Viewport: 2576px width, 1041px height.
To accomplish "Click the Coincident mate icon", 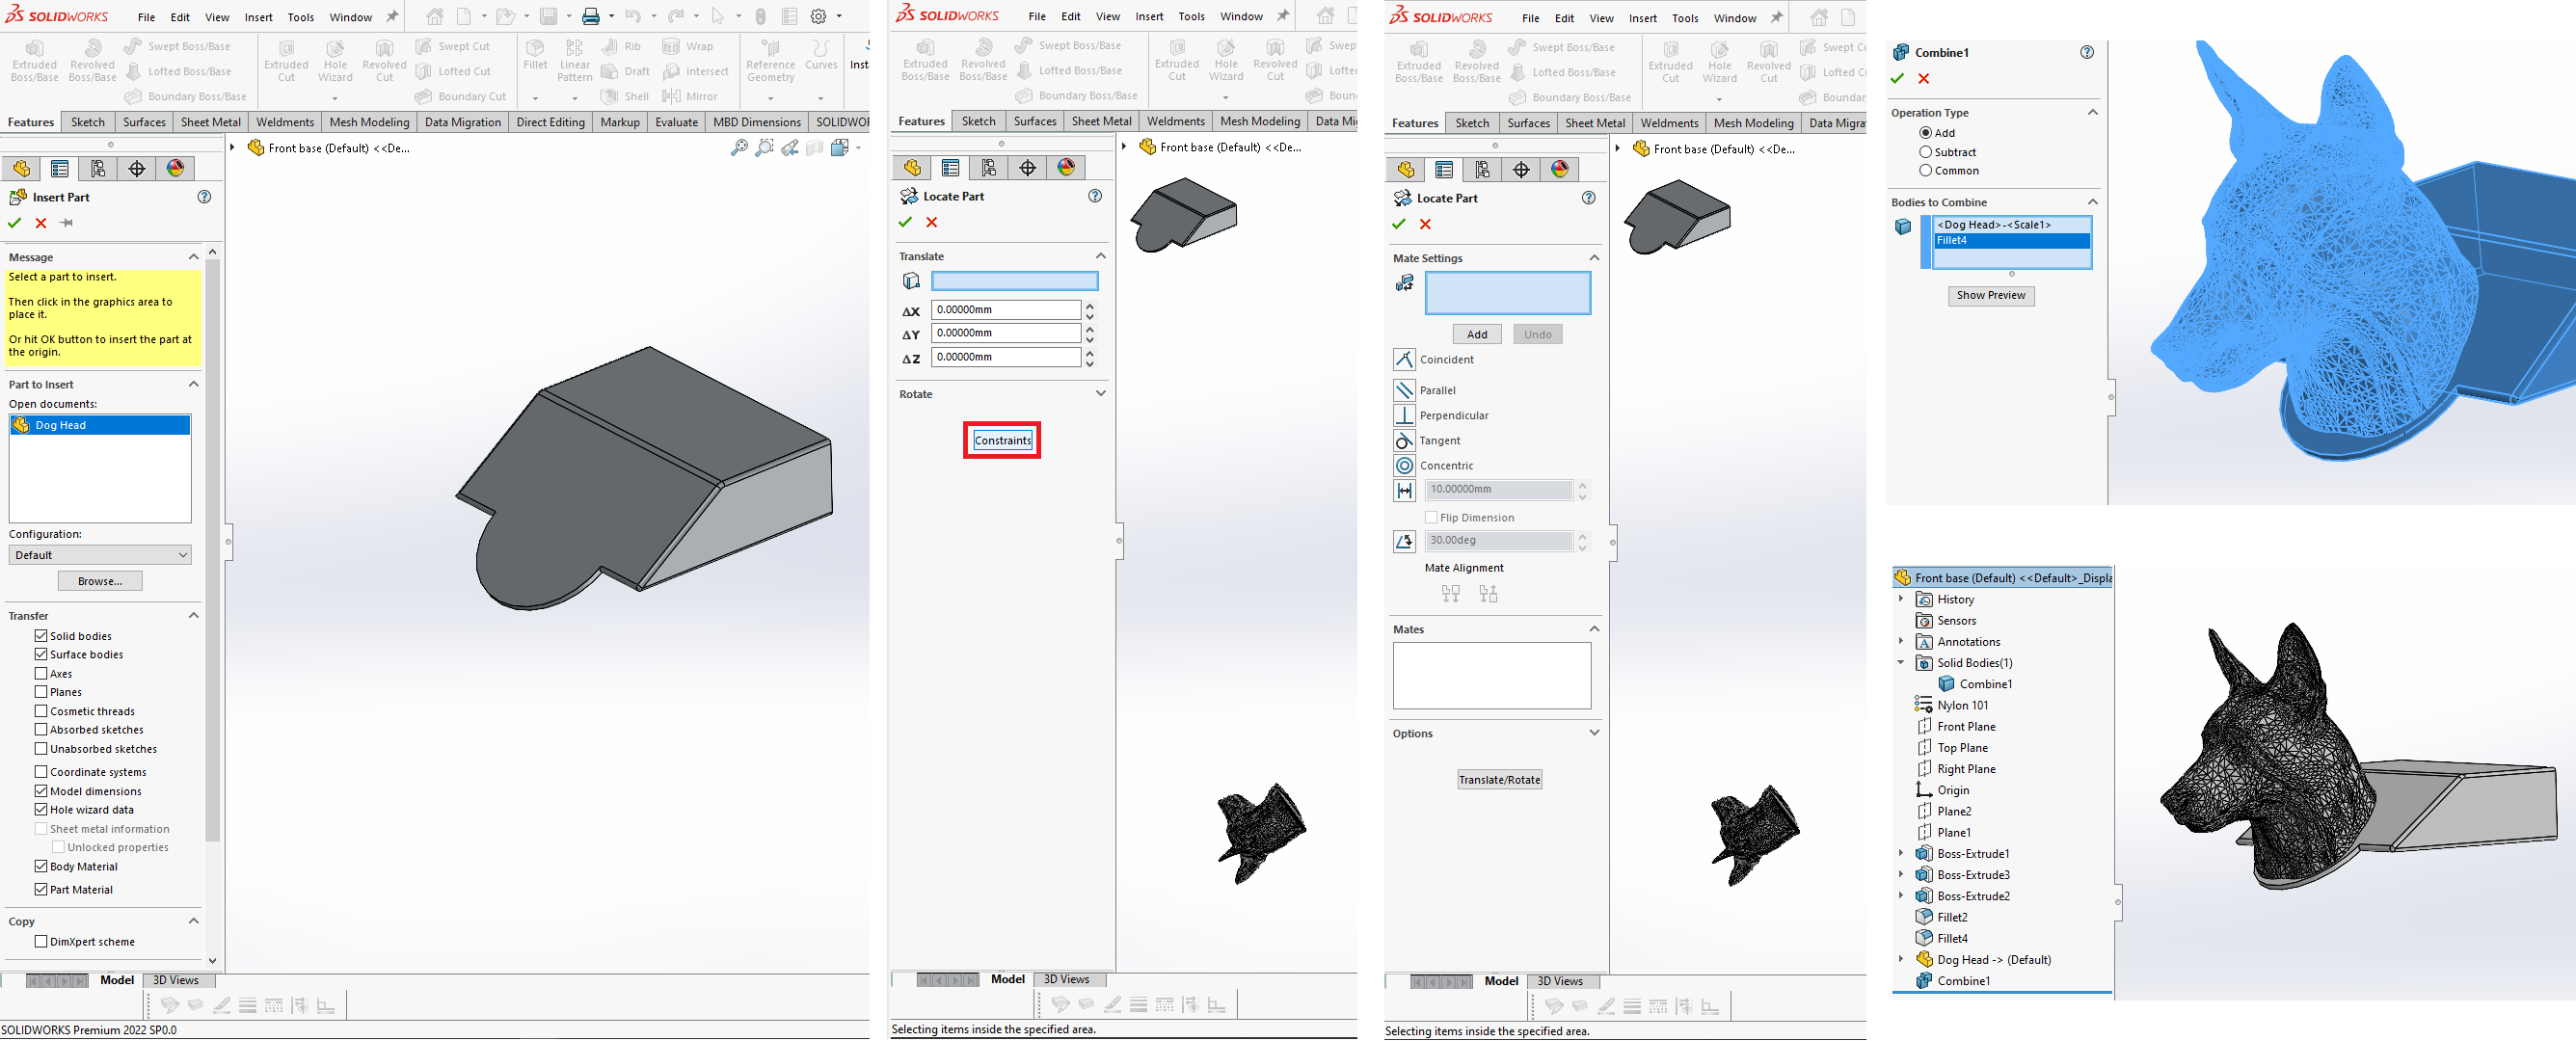I will pos(1404,360).
